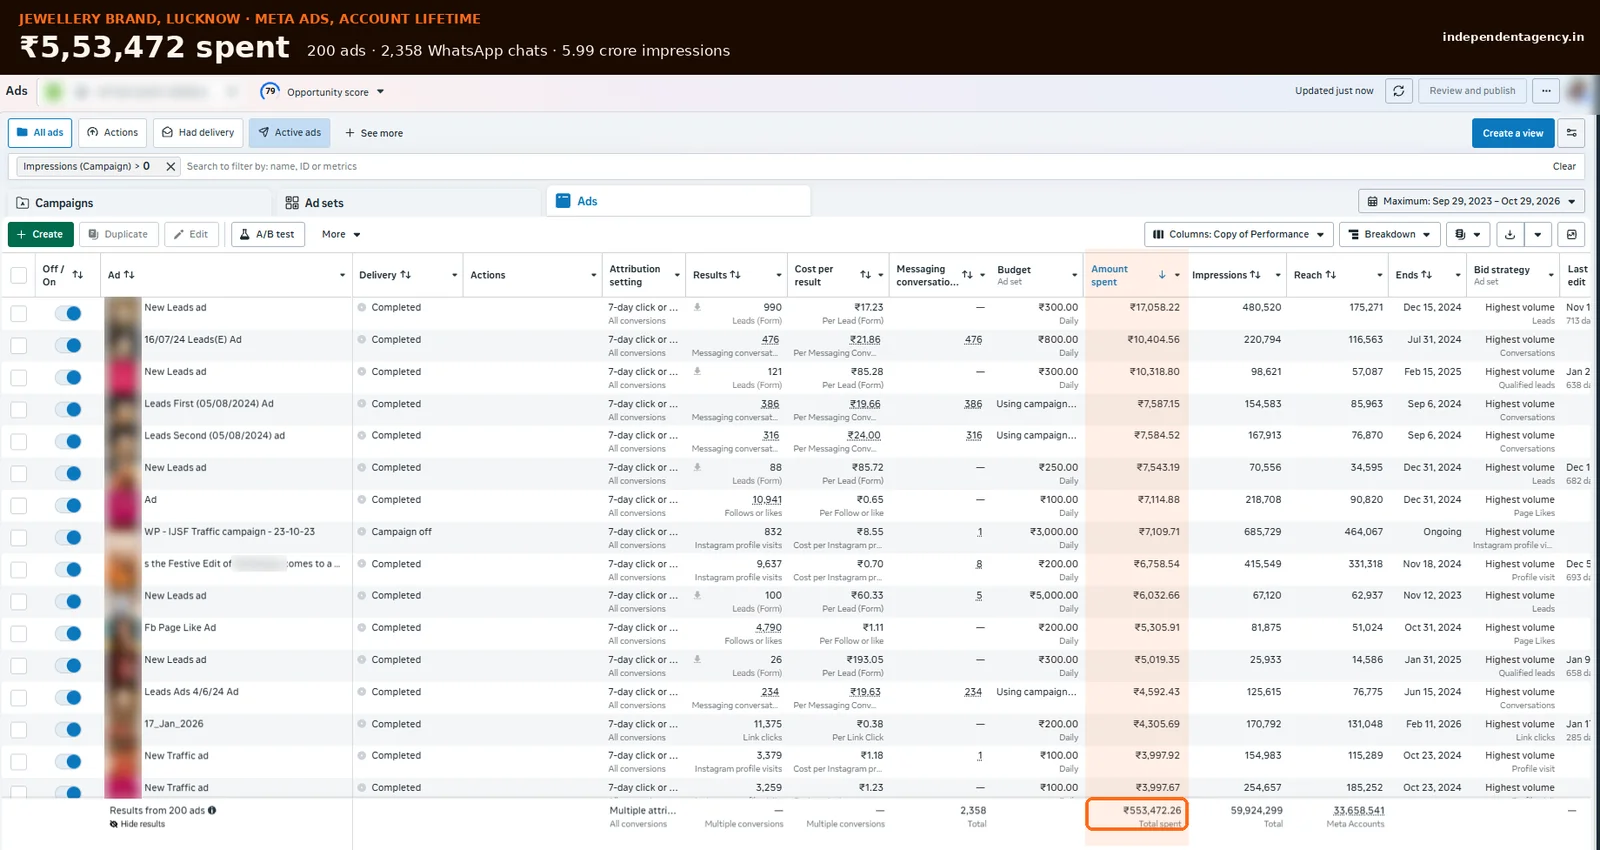Click the green Create button
The height and width of the screenshot is (850, 1600).
tap(40, 234)
